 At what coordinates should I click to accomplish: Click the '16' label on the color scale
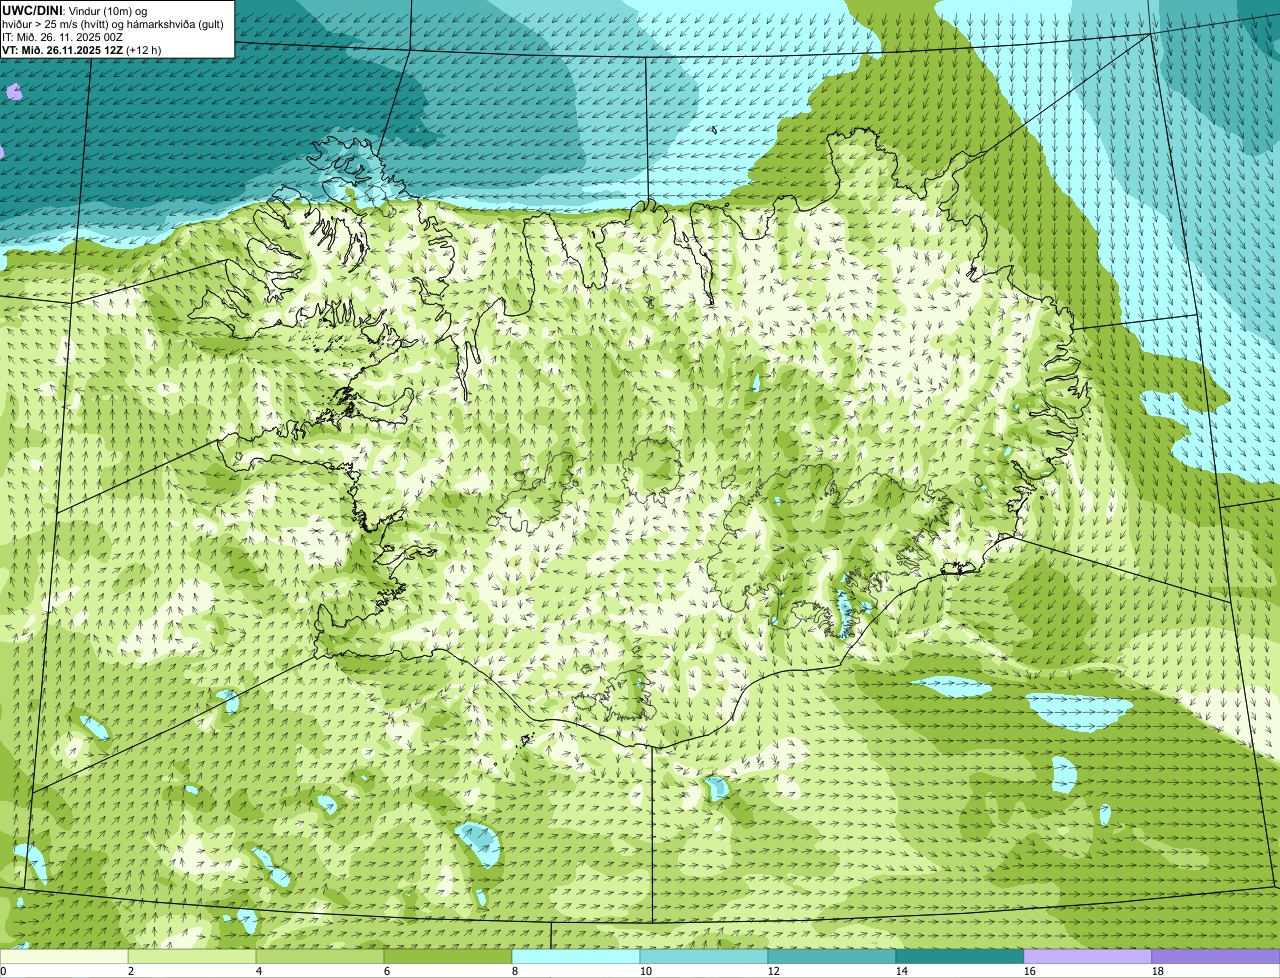[1030, 971]
